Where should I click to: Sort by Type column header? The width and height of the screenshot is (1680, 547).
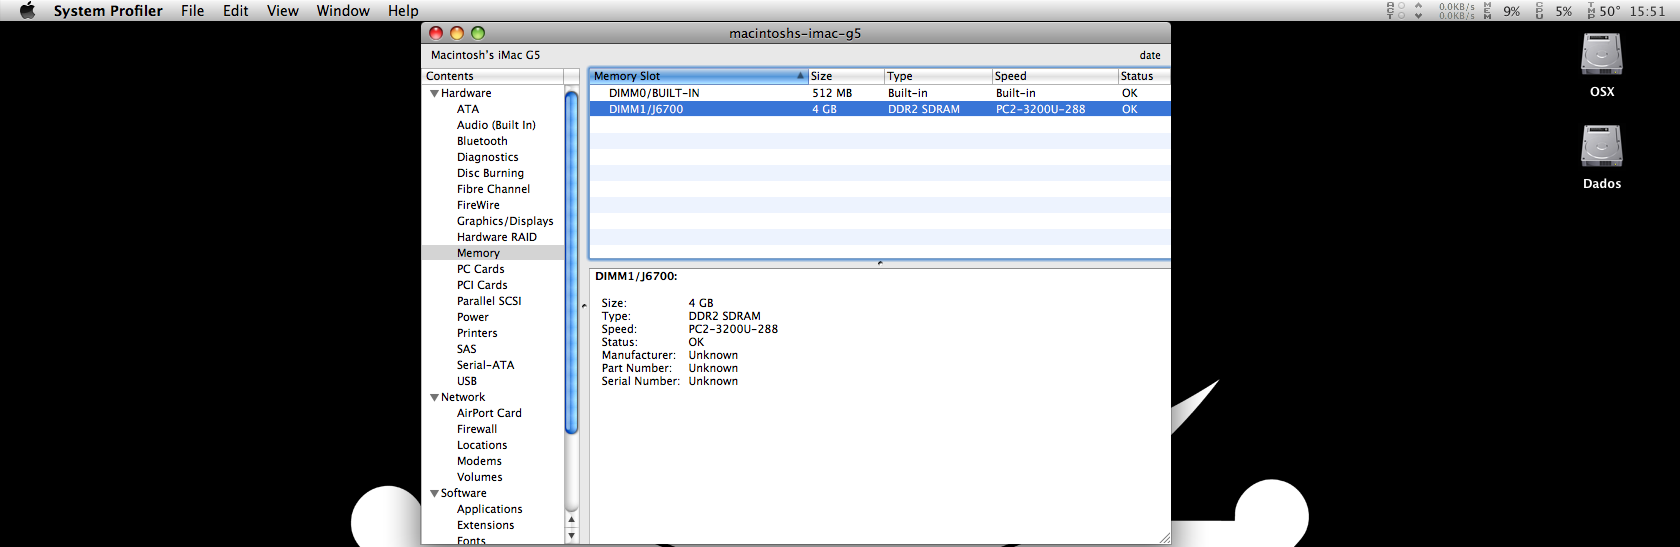click(x=938, y=76)
